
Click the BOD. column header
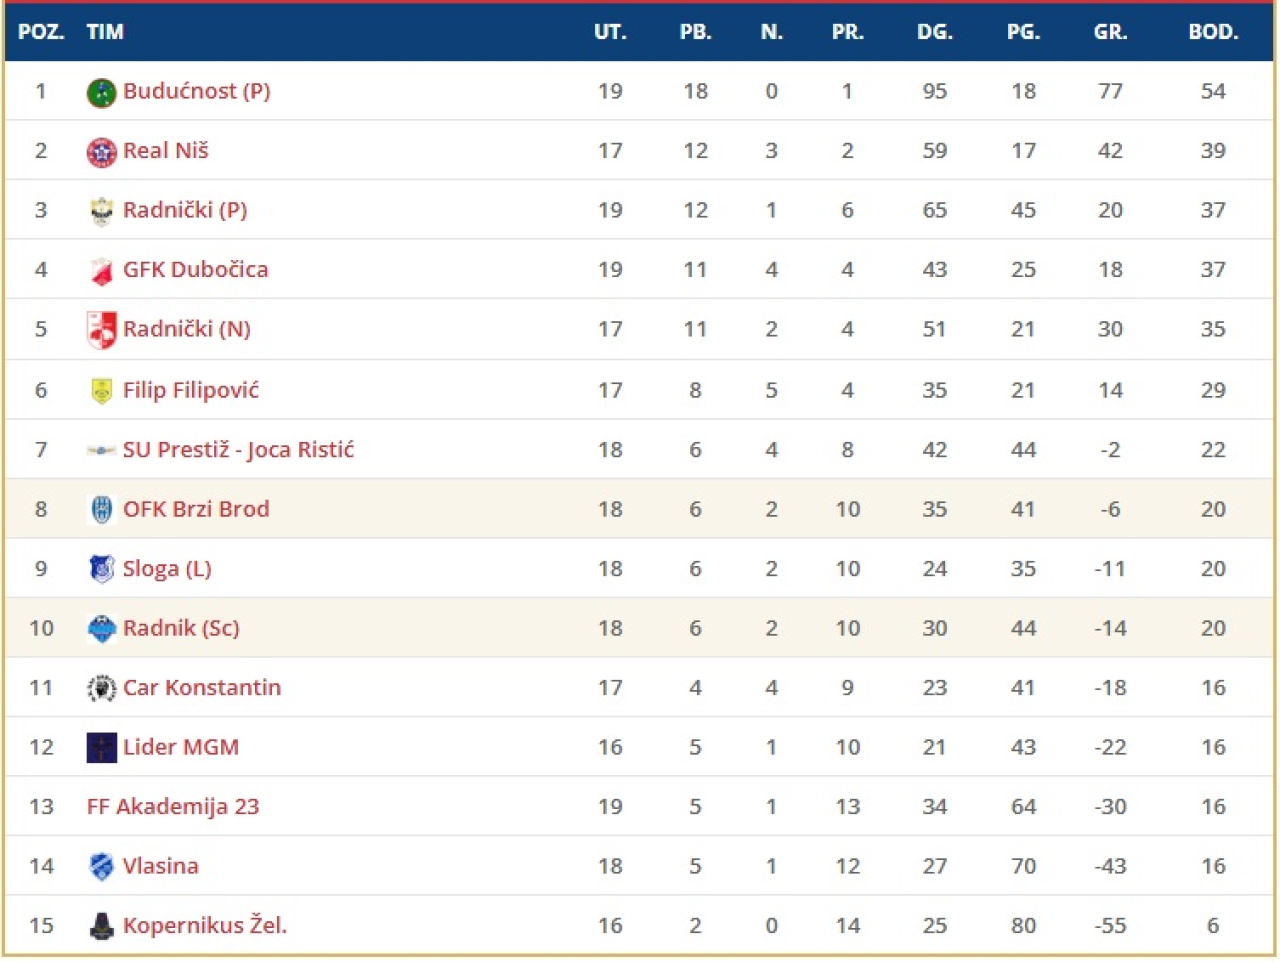coord(1212,32)
